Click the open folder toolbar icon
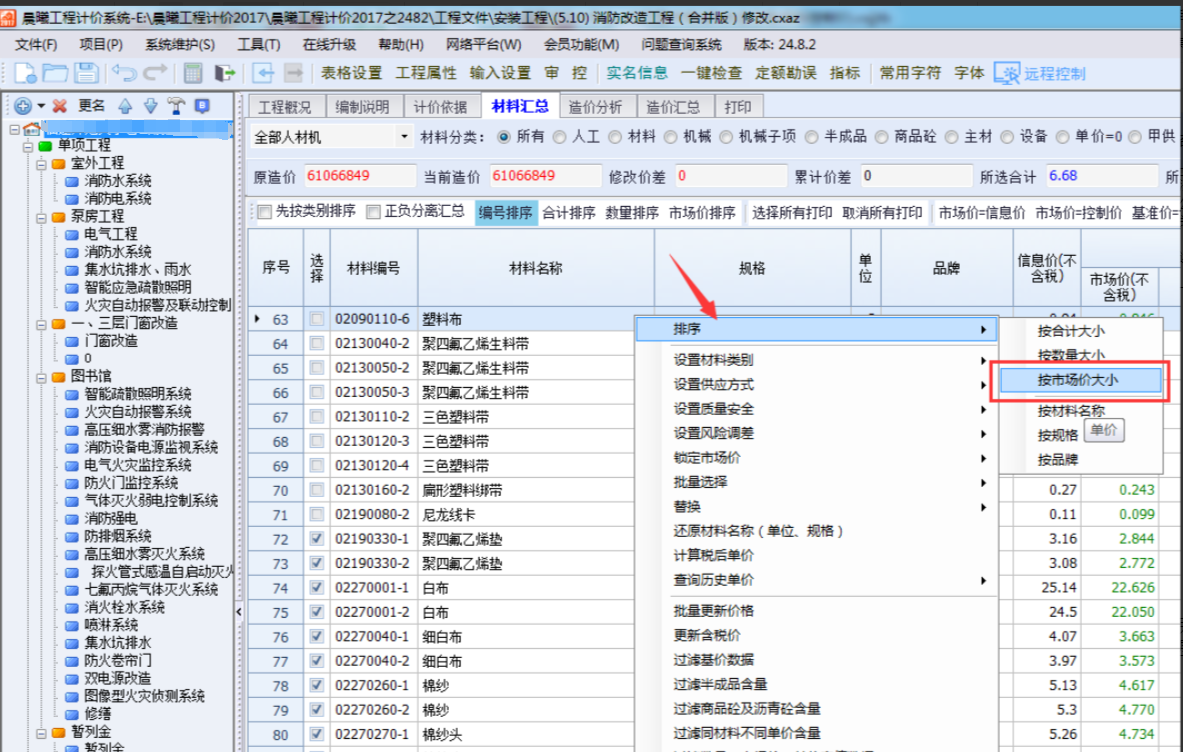Image resolution: width=1183 pixels, height=752 pixels. (x=55, y=73)
